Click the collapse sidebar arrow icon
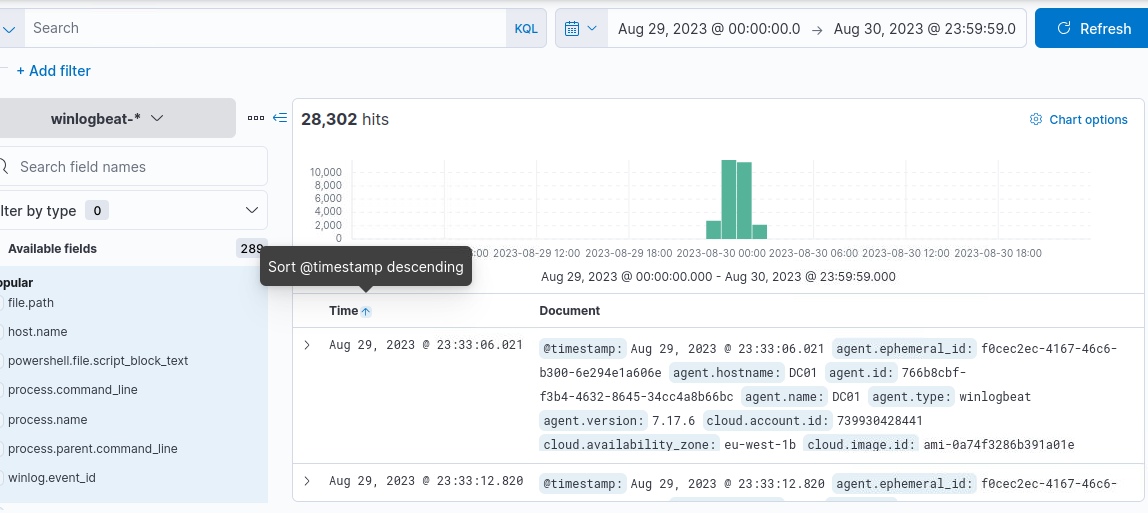This screenshot has height=513, width=1148. [x=280, y=118]
